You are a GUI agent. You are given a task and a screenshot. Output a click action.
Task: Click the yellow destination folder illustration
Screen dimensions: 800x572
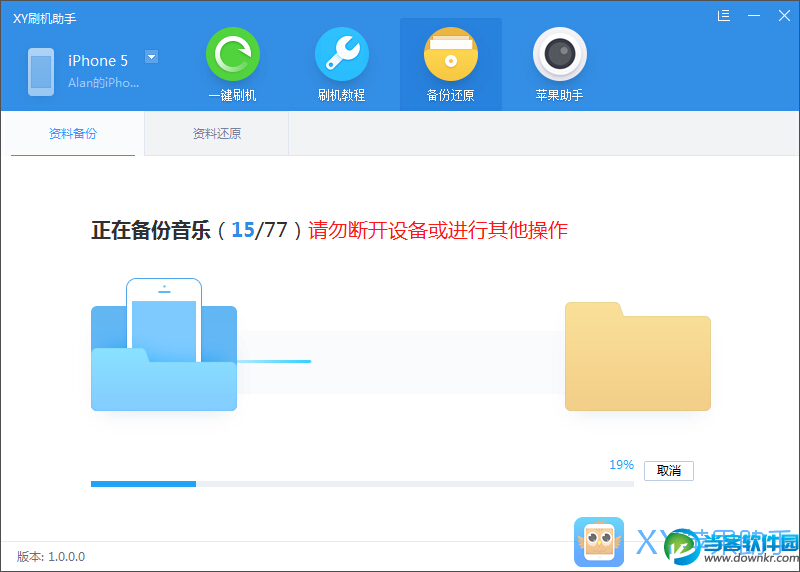point(638,356)
